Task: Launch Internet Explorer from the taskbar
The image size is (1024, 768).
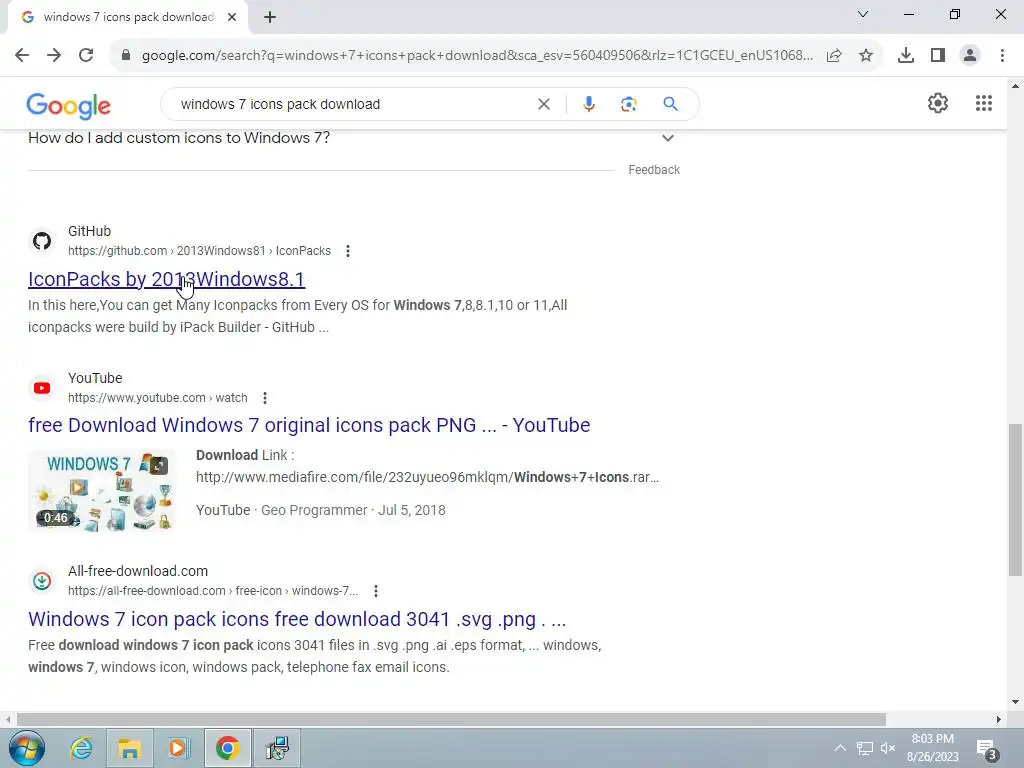Action: pos(82,748)
